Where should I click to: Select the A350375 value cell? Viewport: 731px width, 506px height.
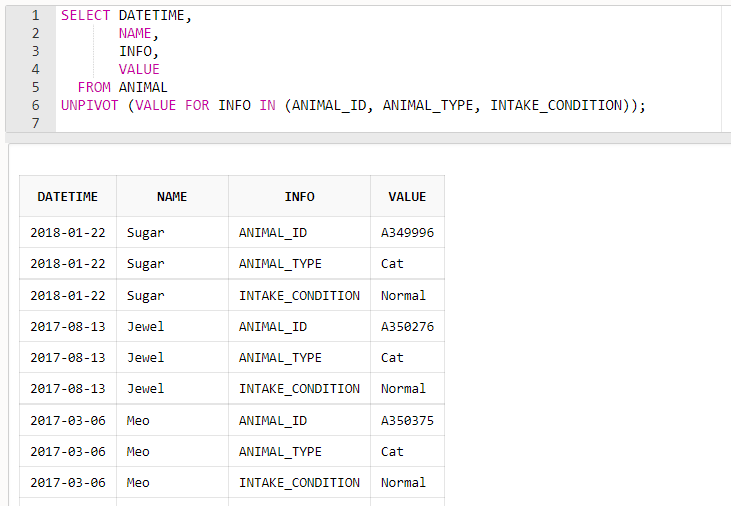[407, 420]
